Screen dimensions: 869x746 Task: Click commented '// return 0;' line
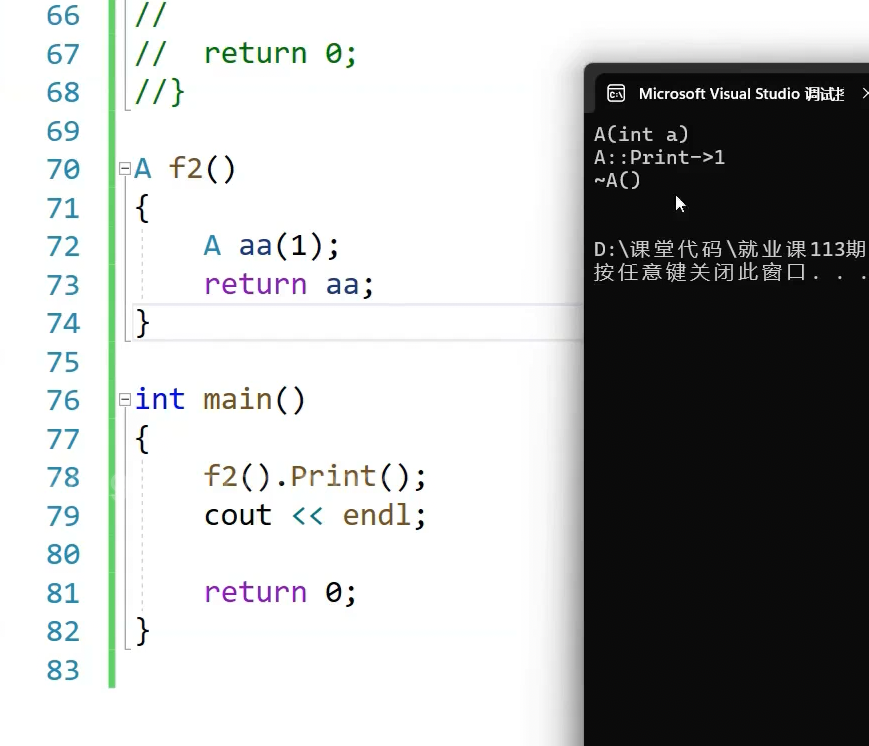pos(246,54)
